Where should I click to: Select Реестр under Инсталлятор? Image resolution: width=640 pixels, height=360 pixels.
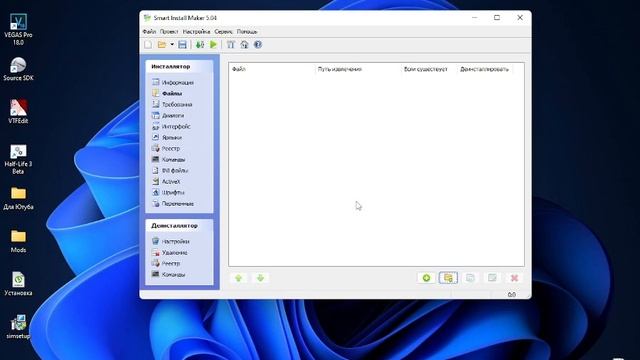(x=166, y=149)
